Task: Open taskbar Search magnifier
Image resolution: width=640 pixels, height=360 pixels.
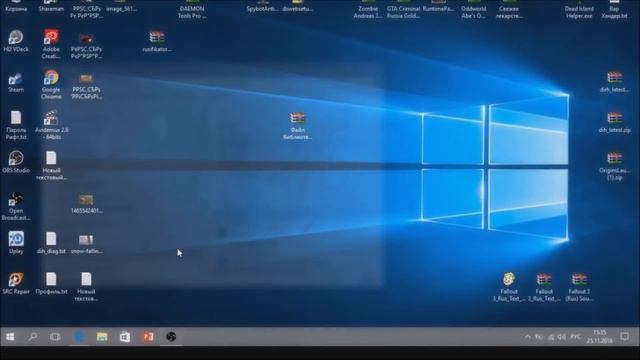Action: (33, 336)
